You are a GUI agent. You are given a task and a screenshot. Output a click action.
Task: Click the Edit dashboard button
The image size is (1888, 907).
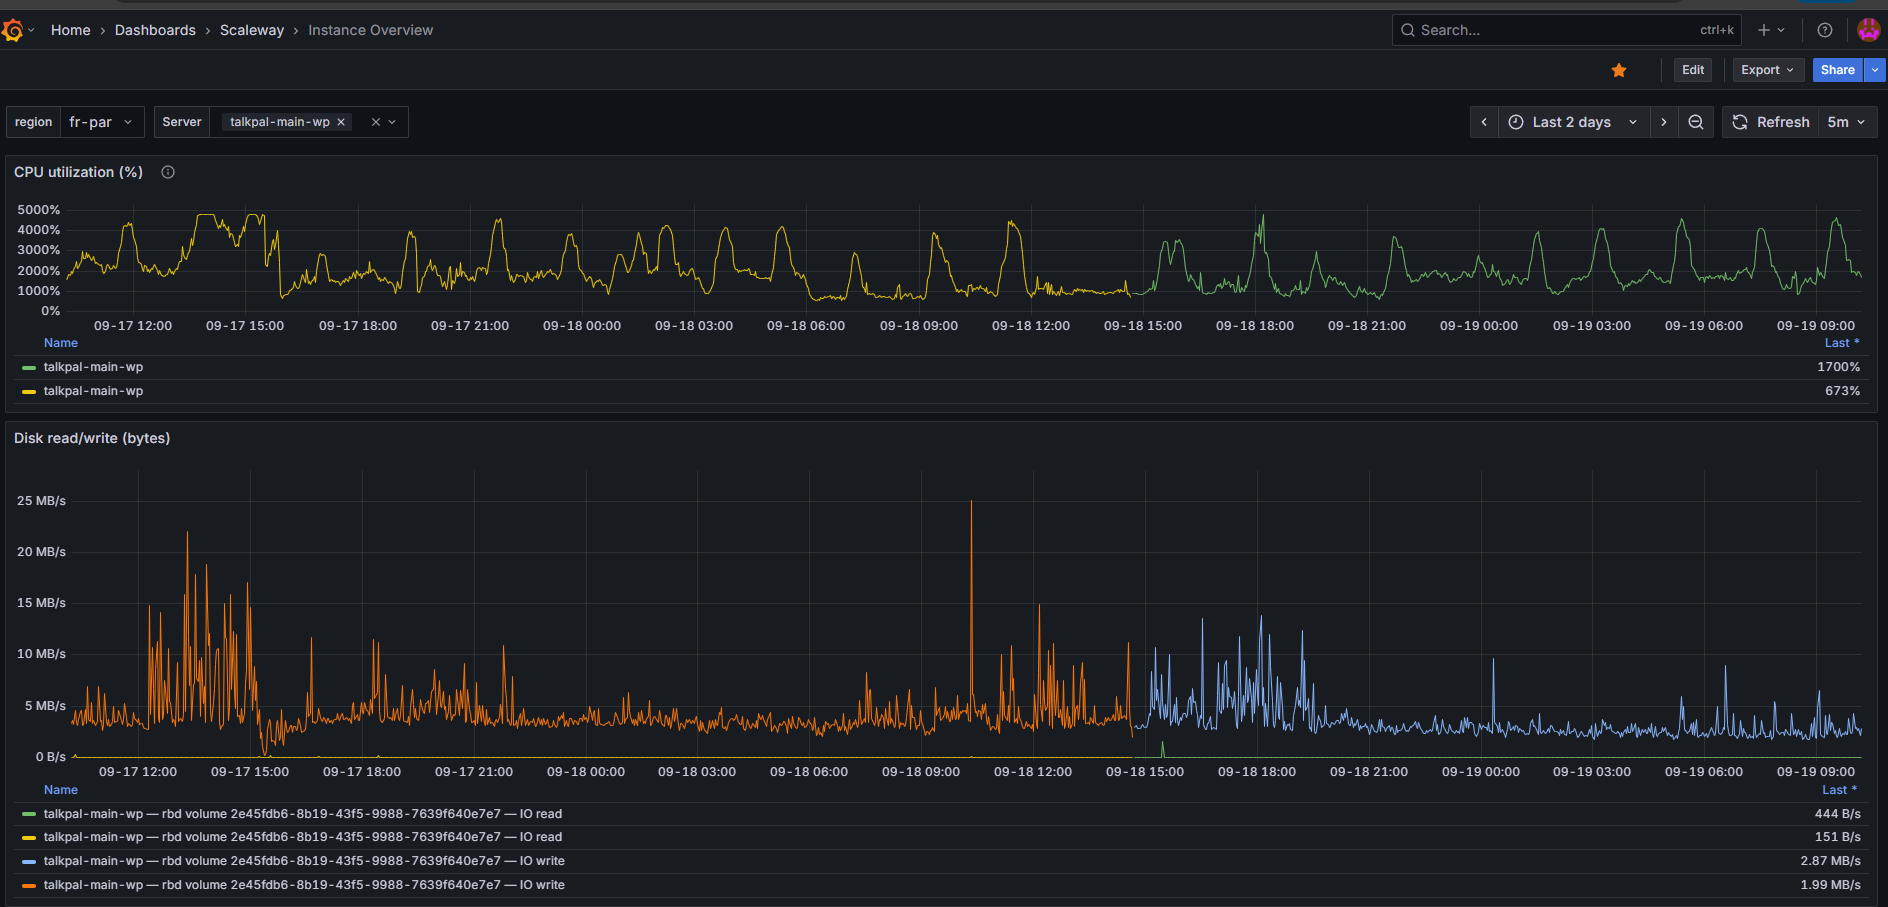tap(1693, 70)
